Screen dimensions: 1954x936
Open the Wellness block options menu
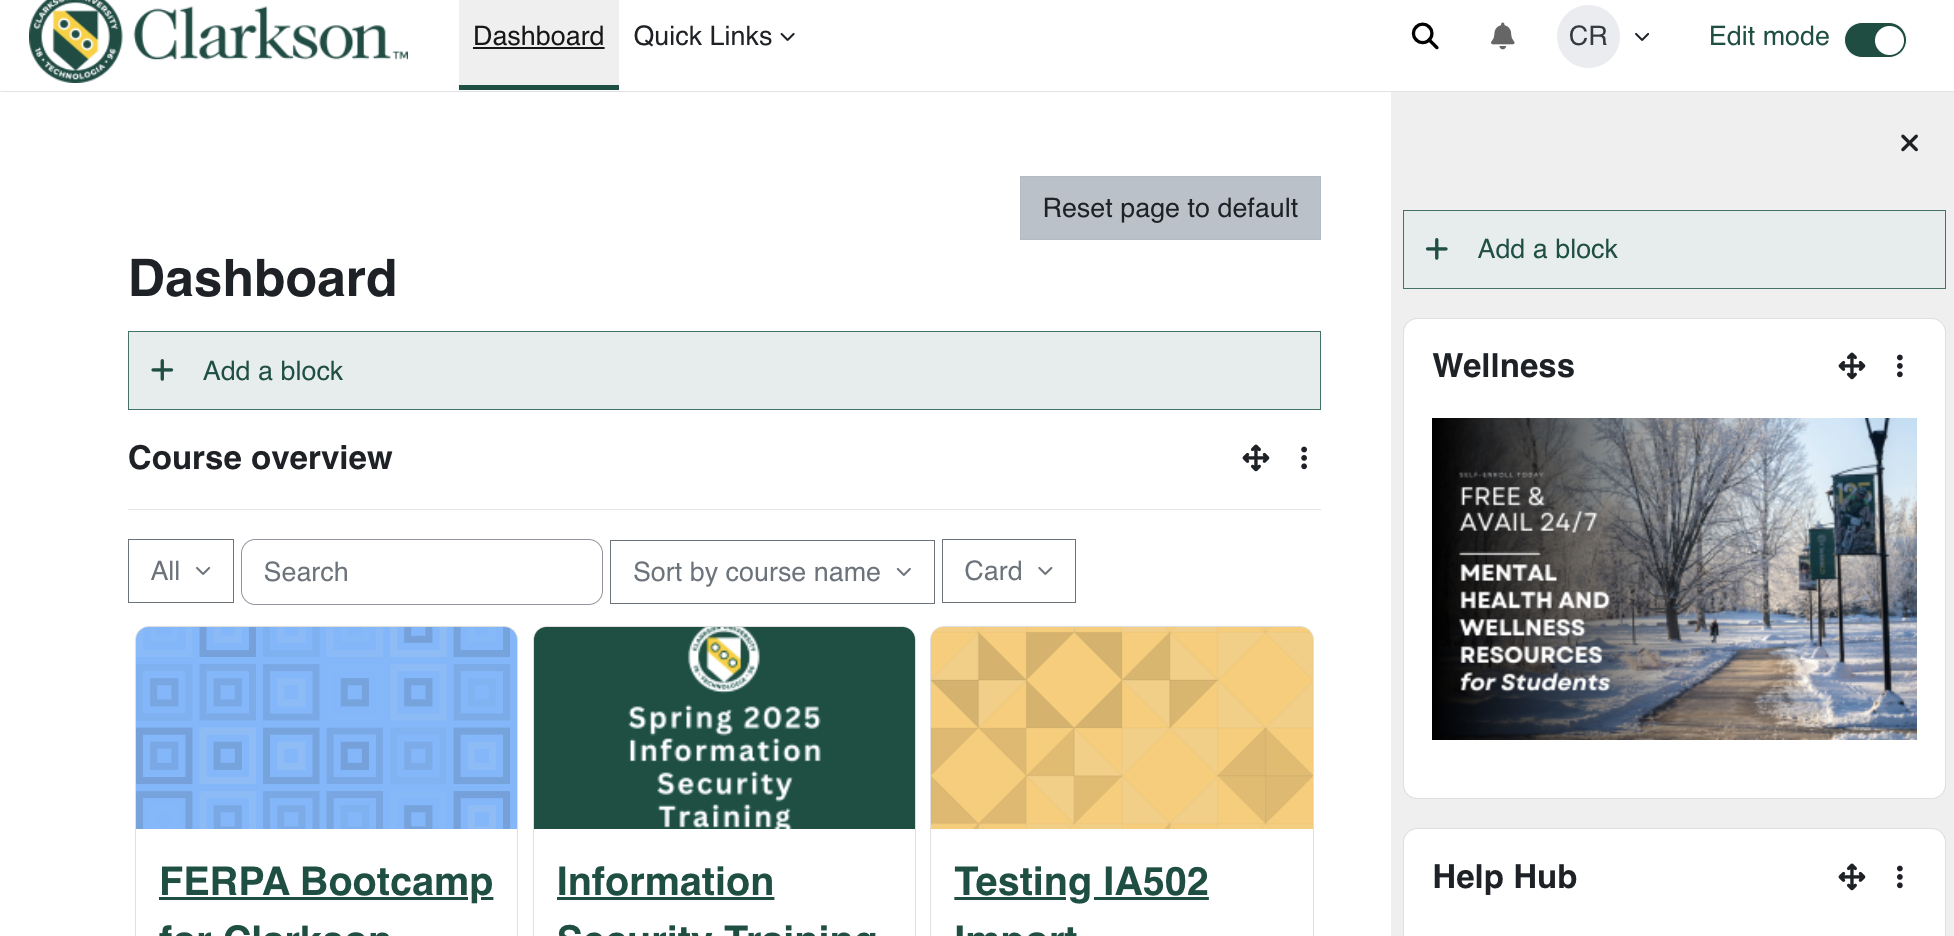tap(1900, 366)
